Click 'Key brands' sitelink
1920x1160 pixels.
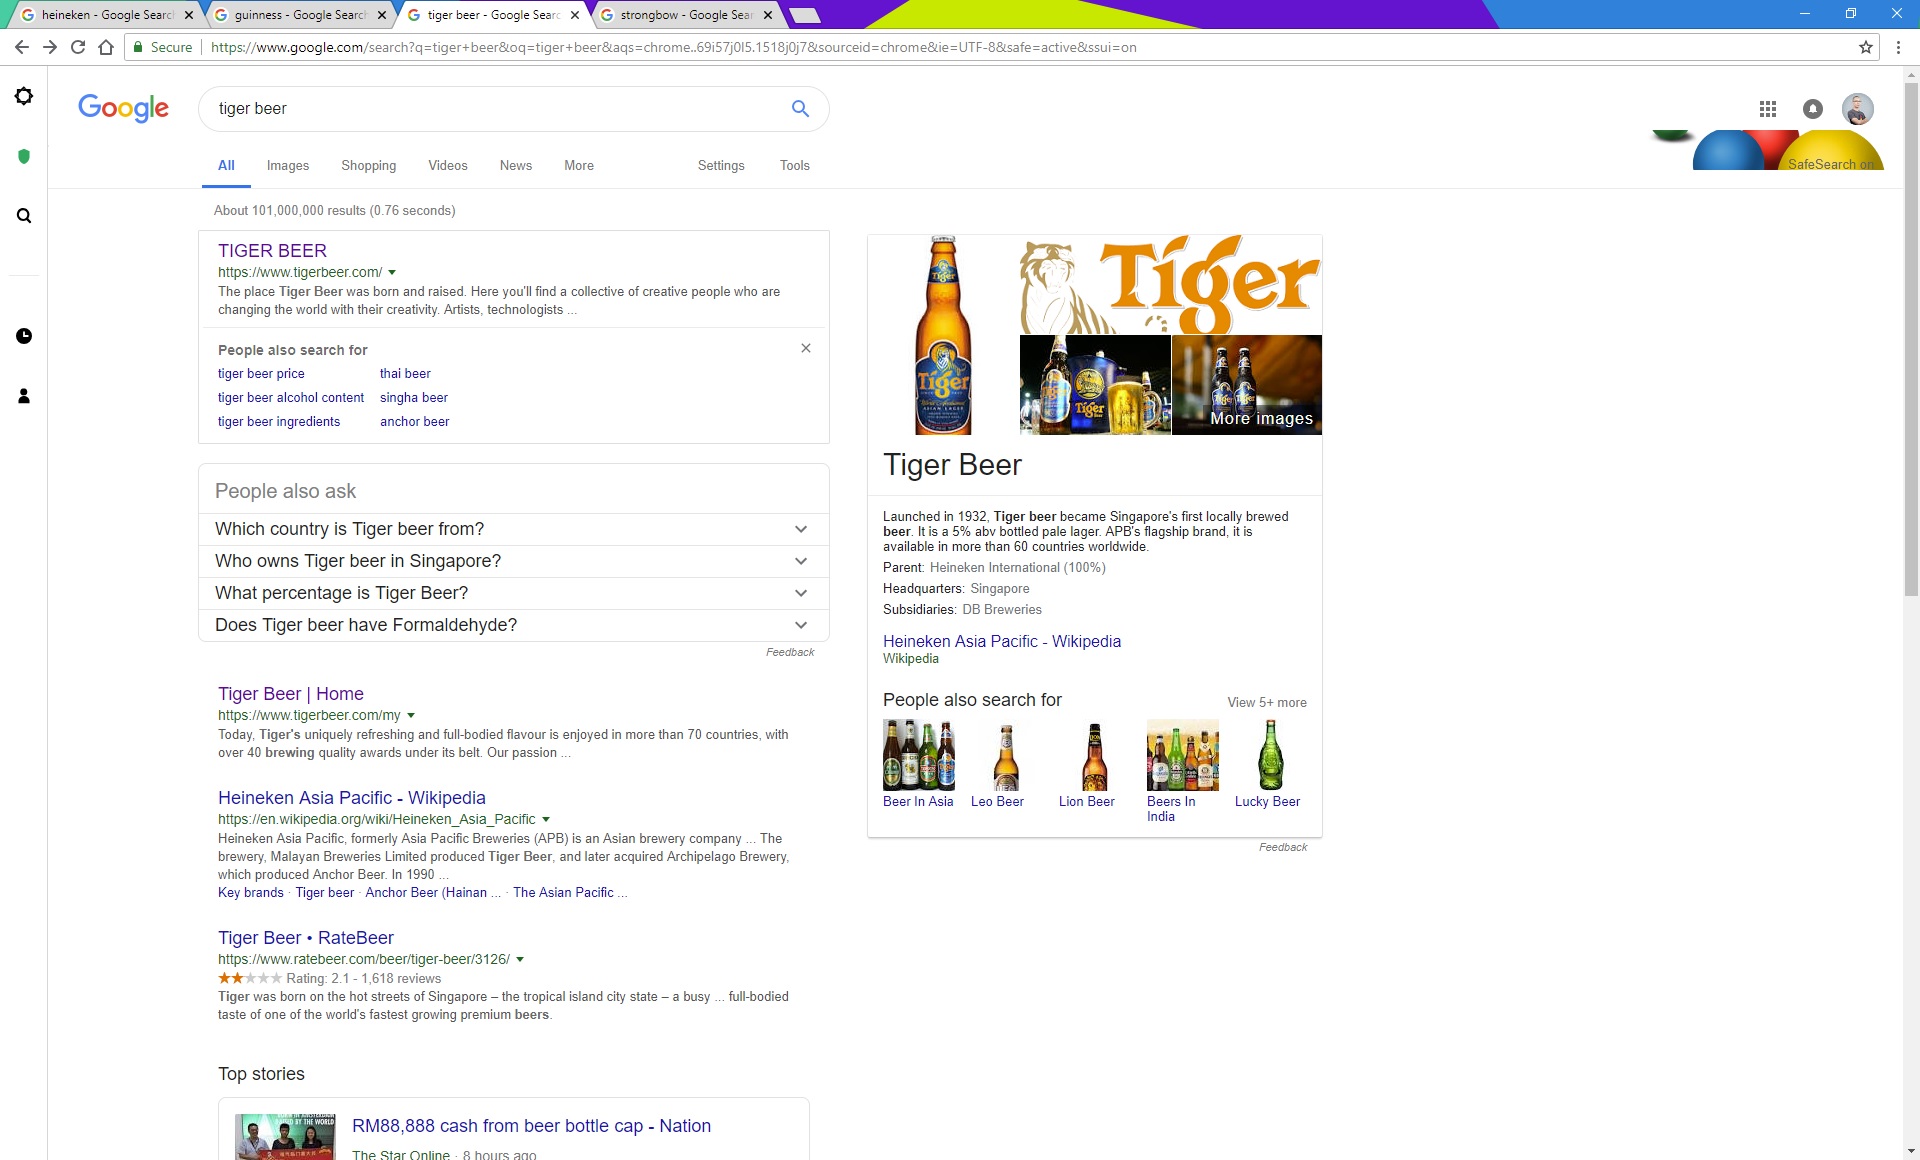[251, 893]
